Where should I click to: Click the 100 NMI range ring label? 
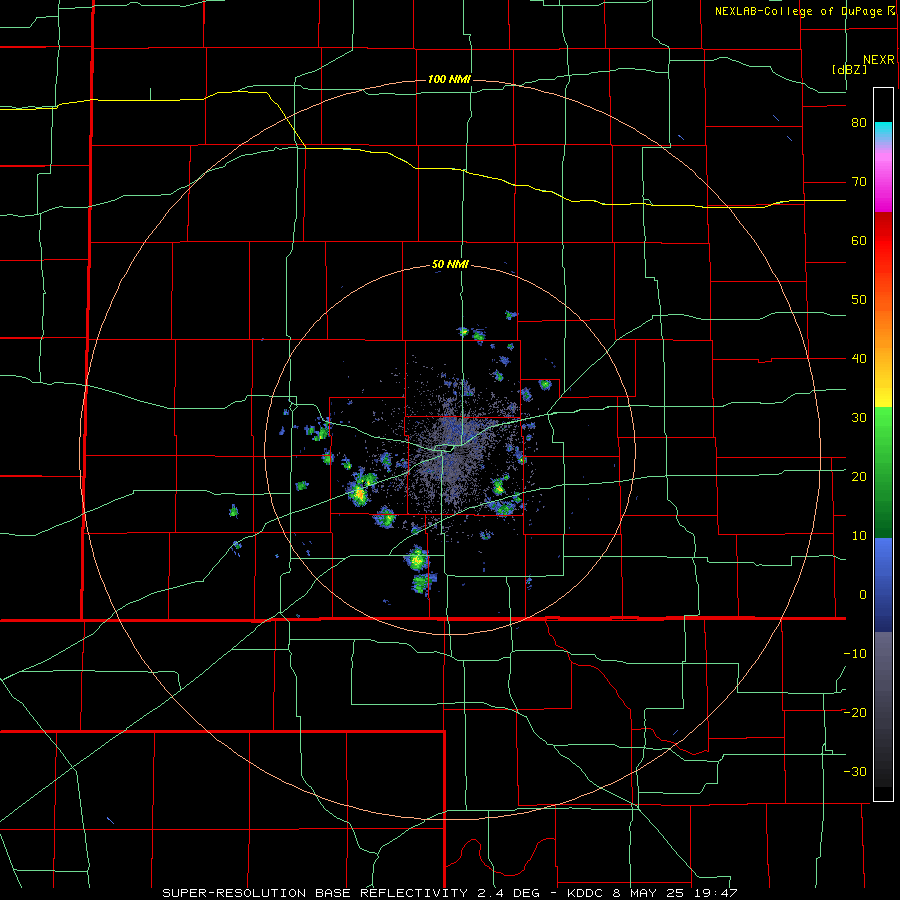point(449,79)
